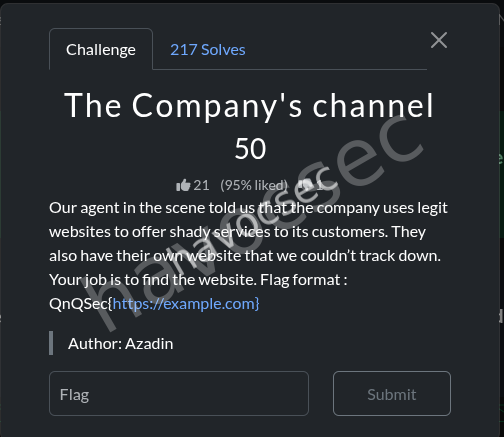Viewport: 504px width, 437px height.
Task: Click the "95% liked" rating text
Action: point(254,185)
